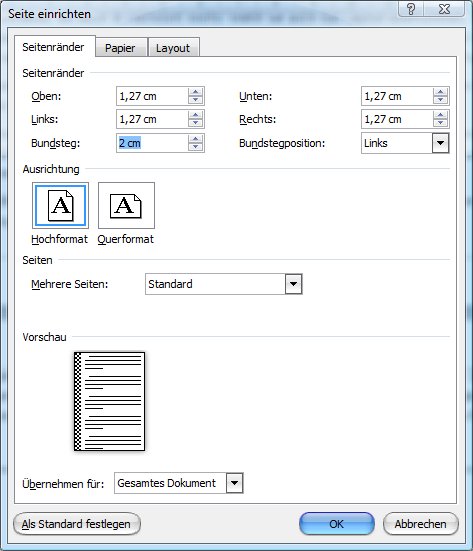This screenshot has width=473, height=551.
Task: Switch to the Layout tab
Action: (173, 48)
